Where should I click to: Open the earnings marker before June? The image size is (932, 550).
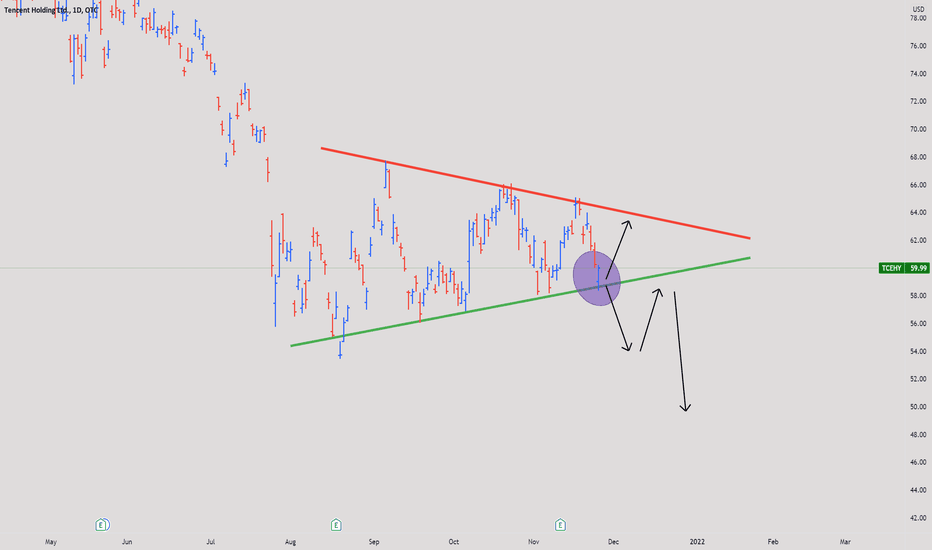click(102, 525)
